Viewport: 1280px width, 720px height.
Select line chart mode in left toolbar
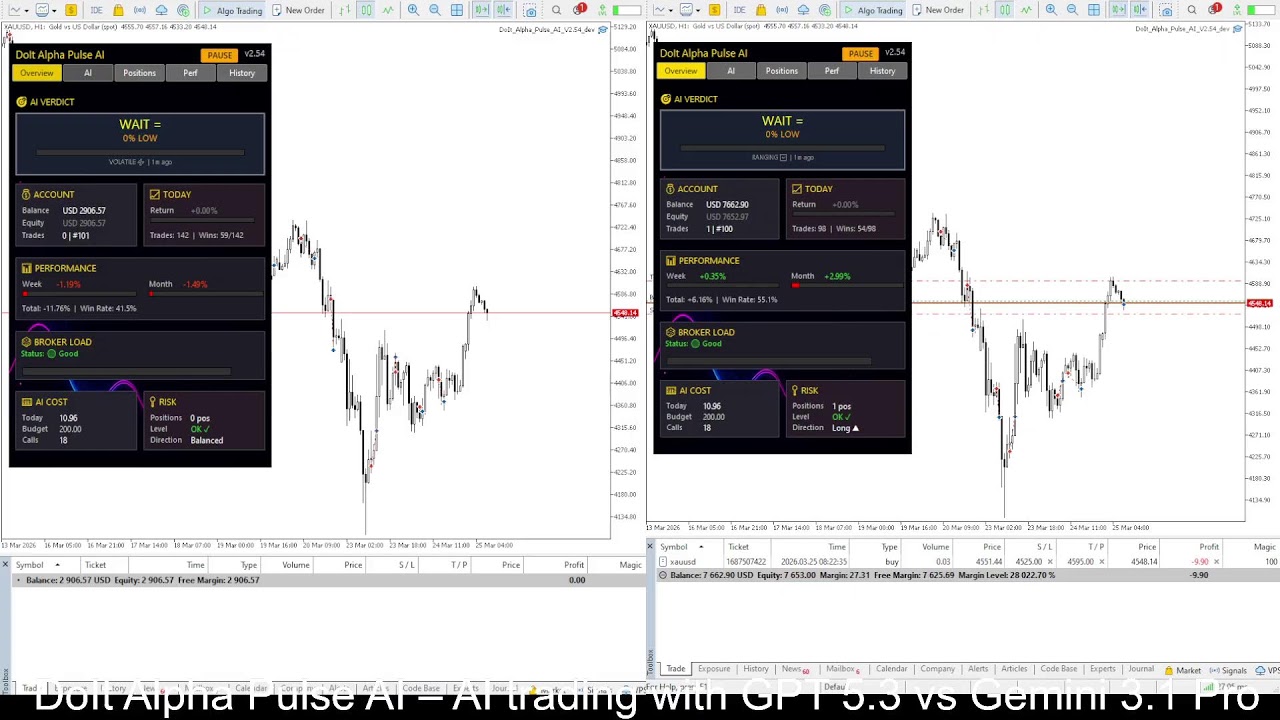(x=388, y=10)
